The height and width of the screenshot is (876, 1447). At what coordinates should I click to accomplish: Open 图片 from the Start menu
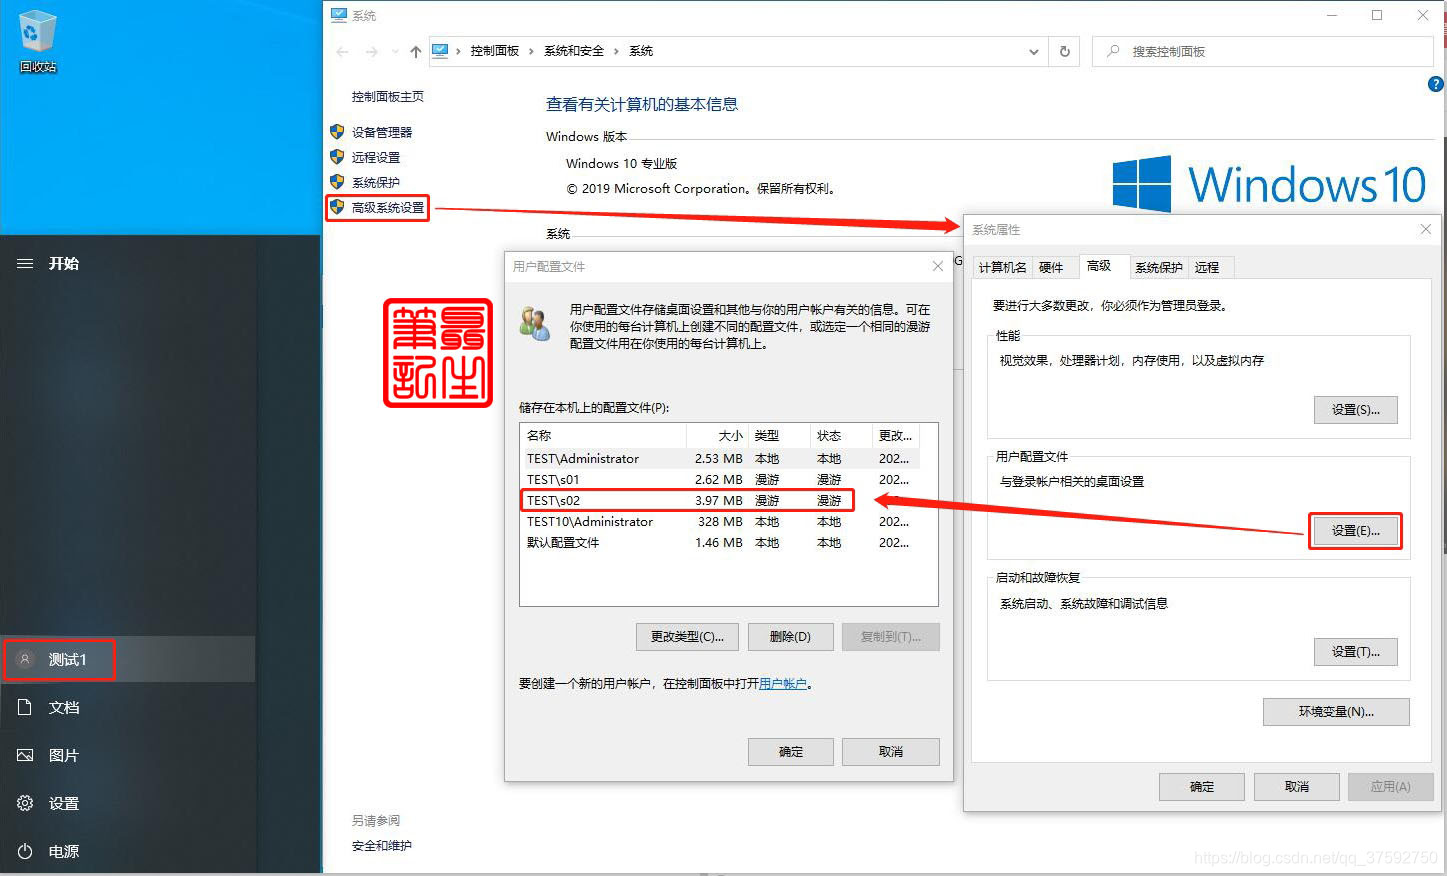click(128, 756)
